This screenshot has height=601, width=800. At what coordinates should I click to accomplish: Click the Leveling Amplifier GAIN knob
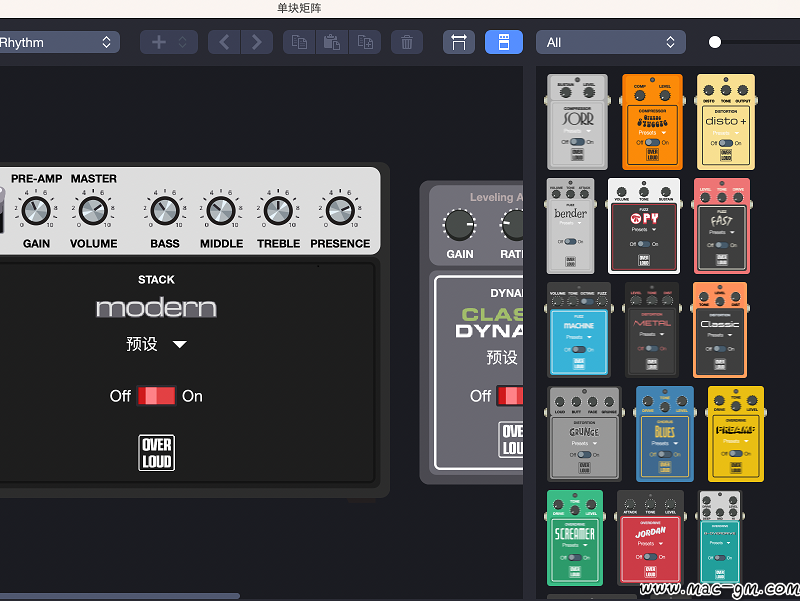coord(459,224)
